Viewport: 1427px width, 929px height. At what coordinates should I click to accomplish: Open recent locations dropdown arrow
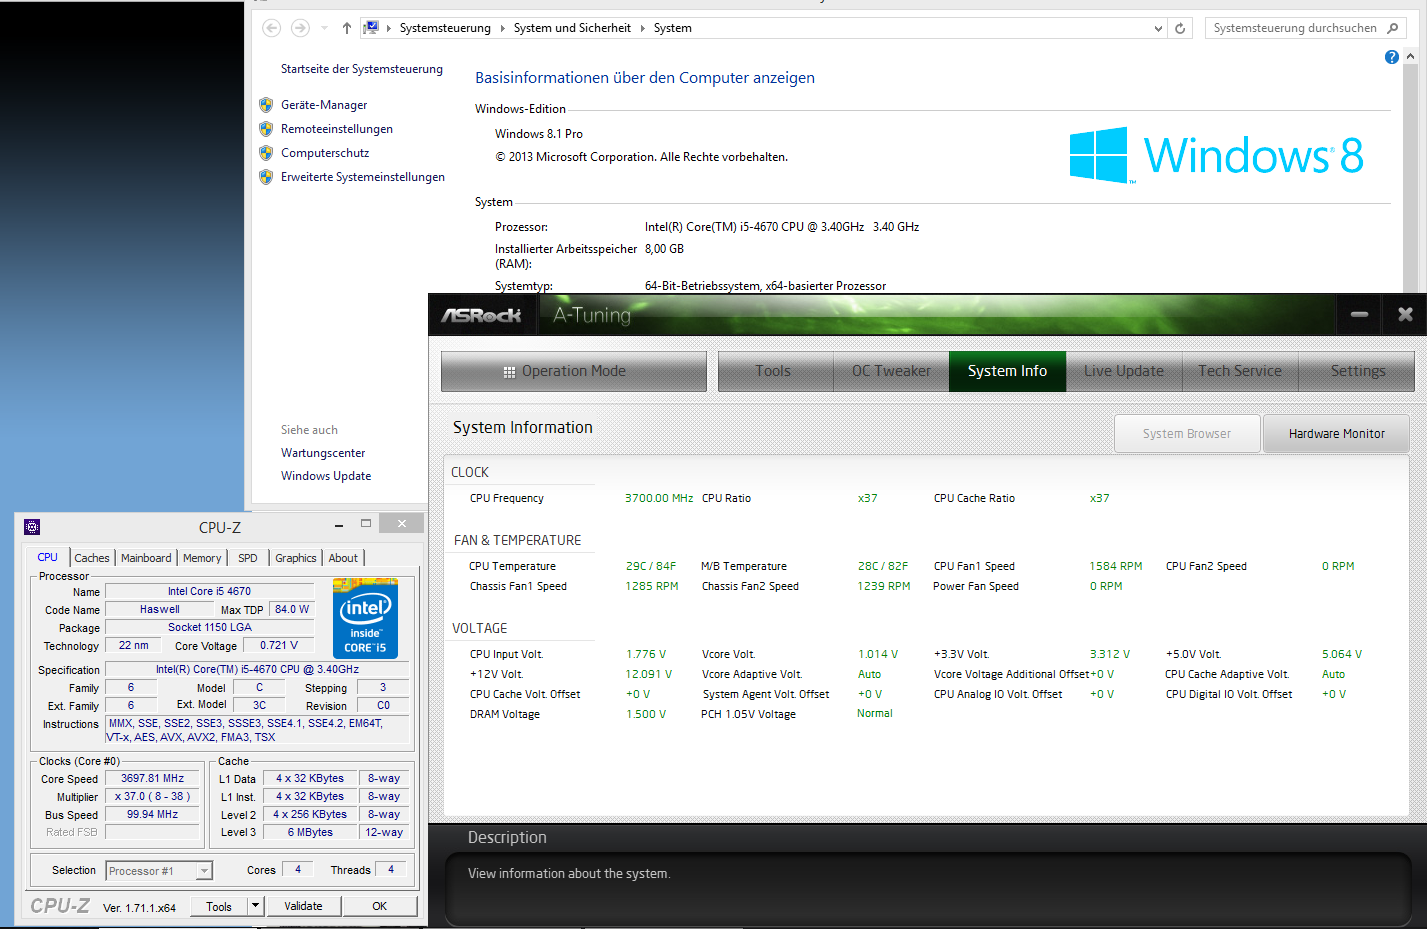coord(325,28)
